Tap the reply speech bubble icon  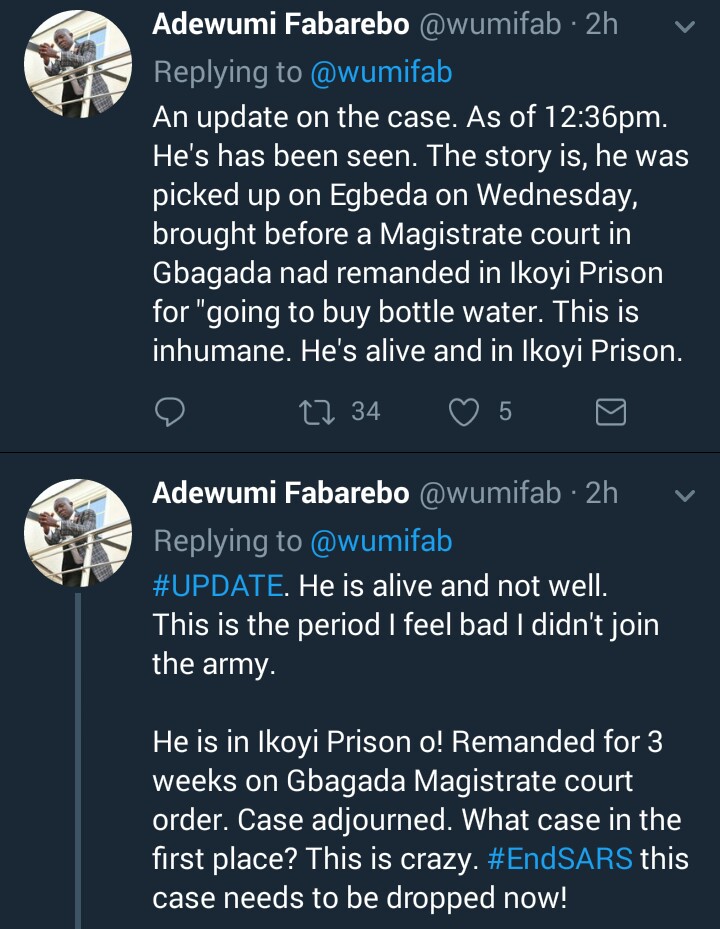[171, 411]
